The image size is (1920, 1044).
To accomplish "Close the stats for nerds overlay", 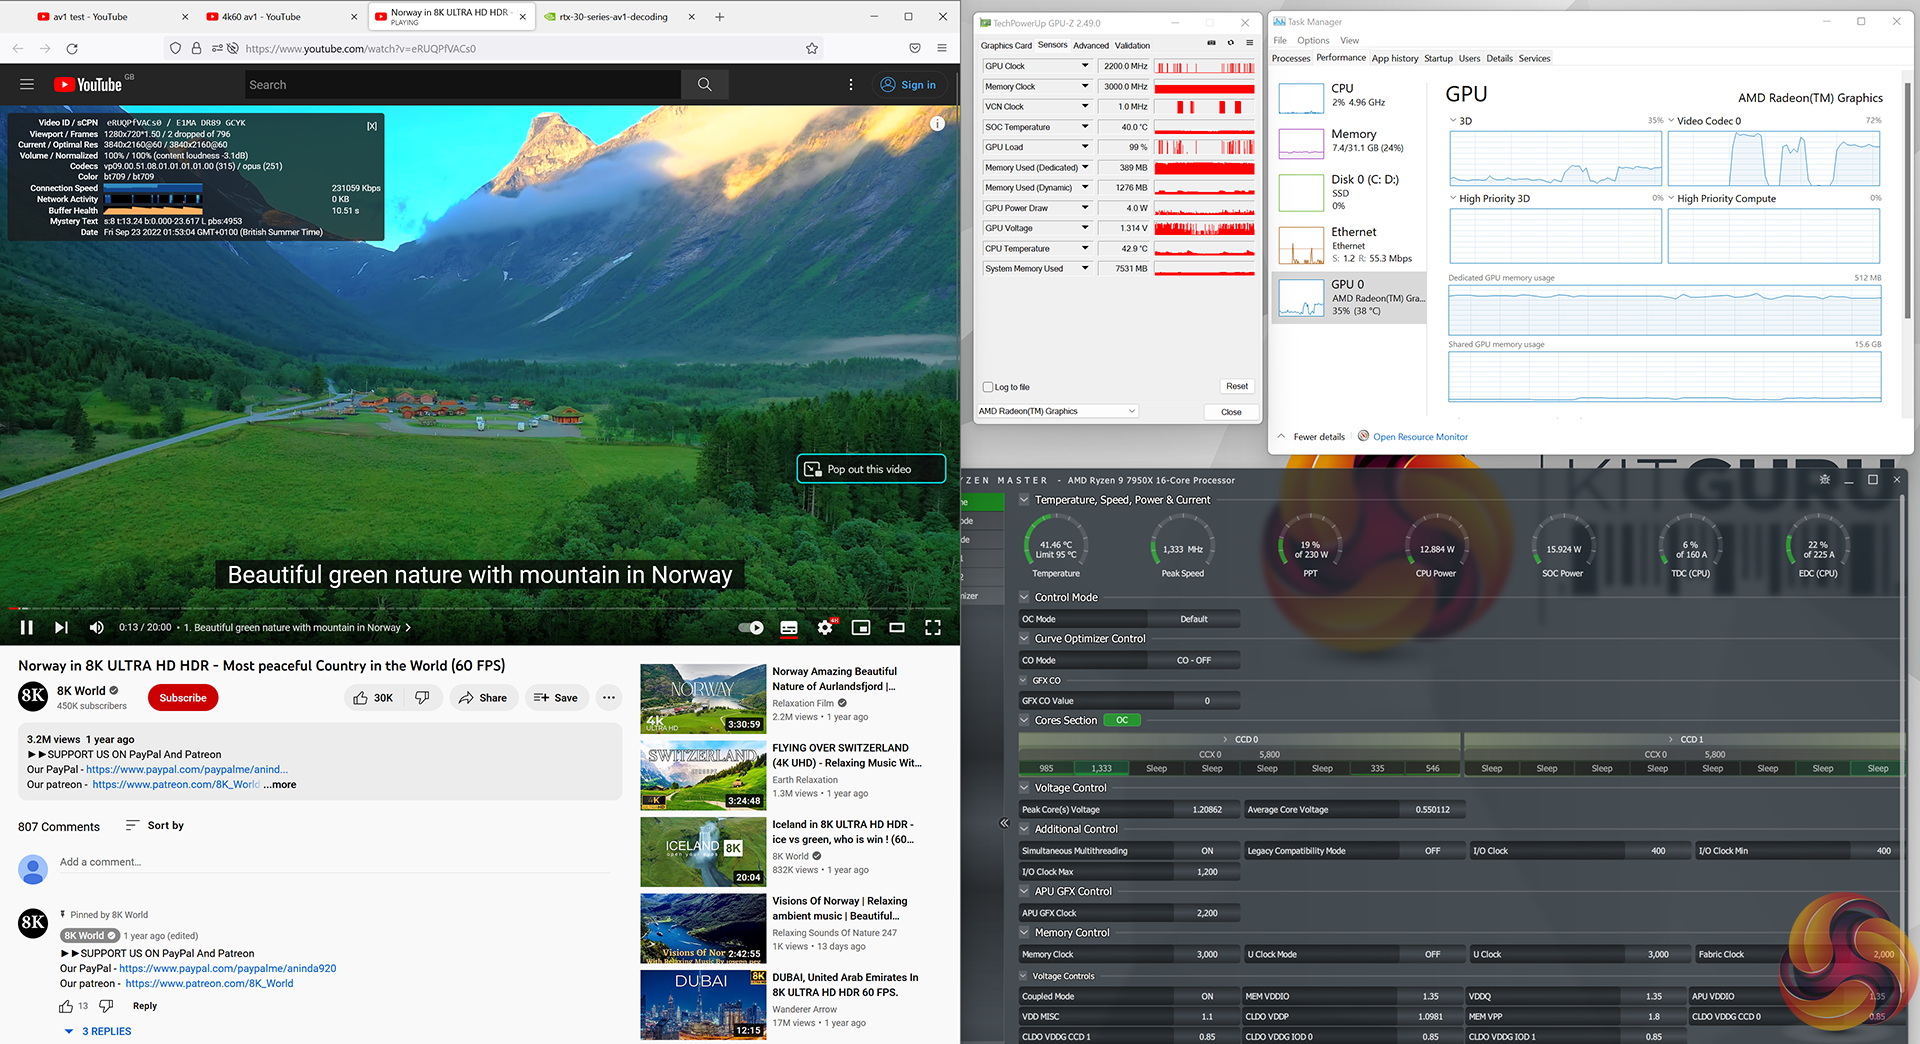I will tap(372, 126).
